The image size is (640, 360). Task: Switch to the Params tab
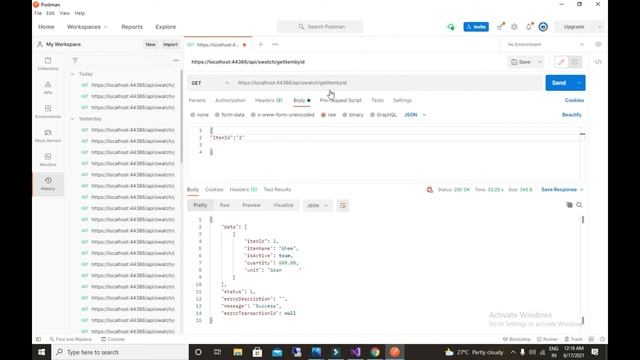pos(197,100)
